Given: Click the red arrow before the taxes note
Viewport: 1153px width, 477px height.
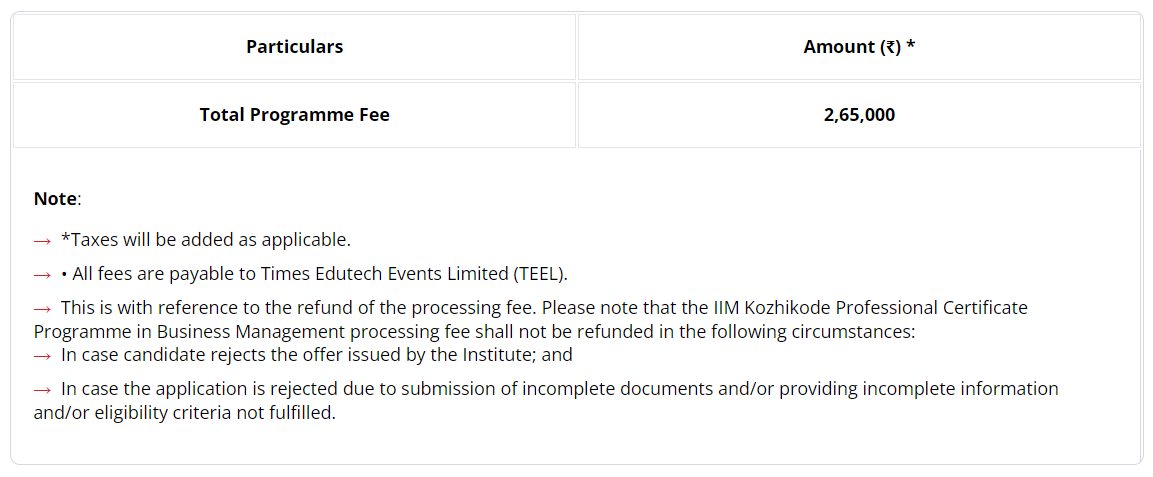Looking at the screenshot, I should [43, 240].
